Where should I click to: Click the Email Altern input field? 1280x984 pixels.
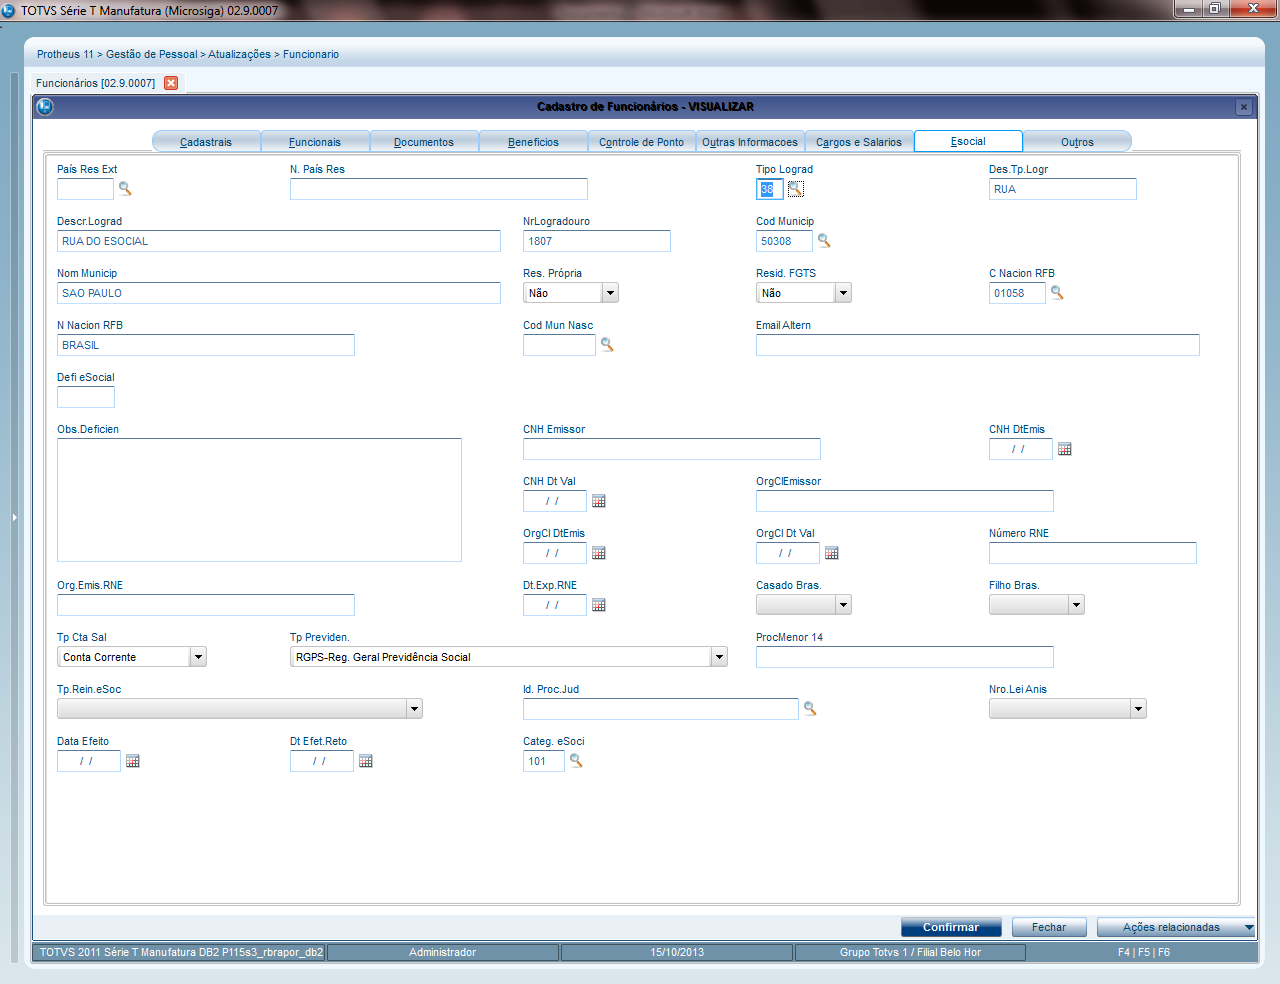(978, 345)
